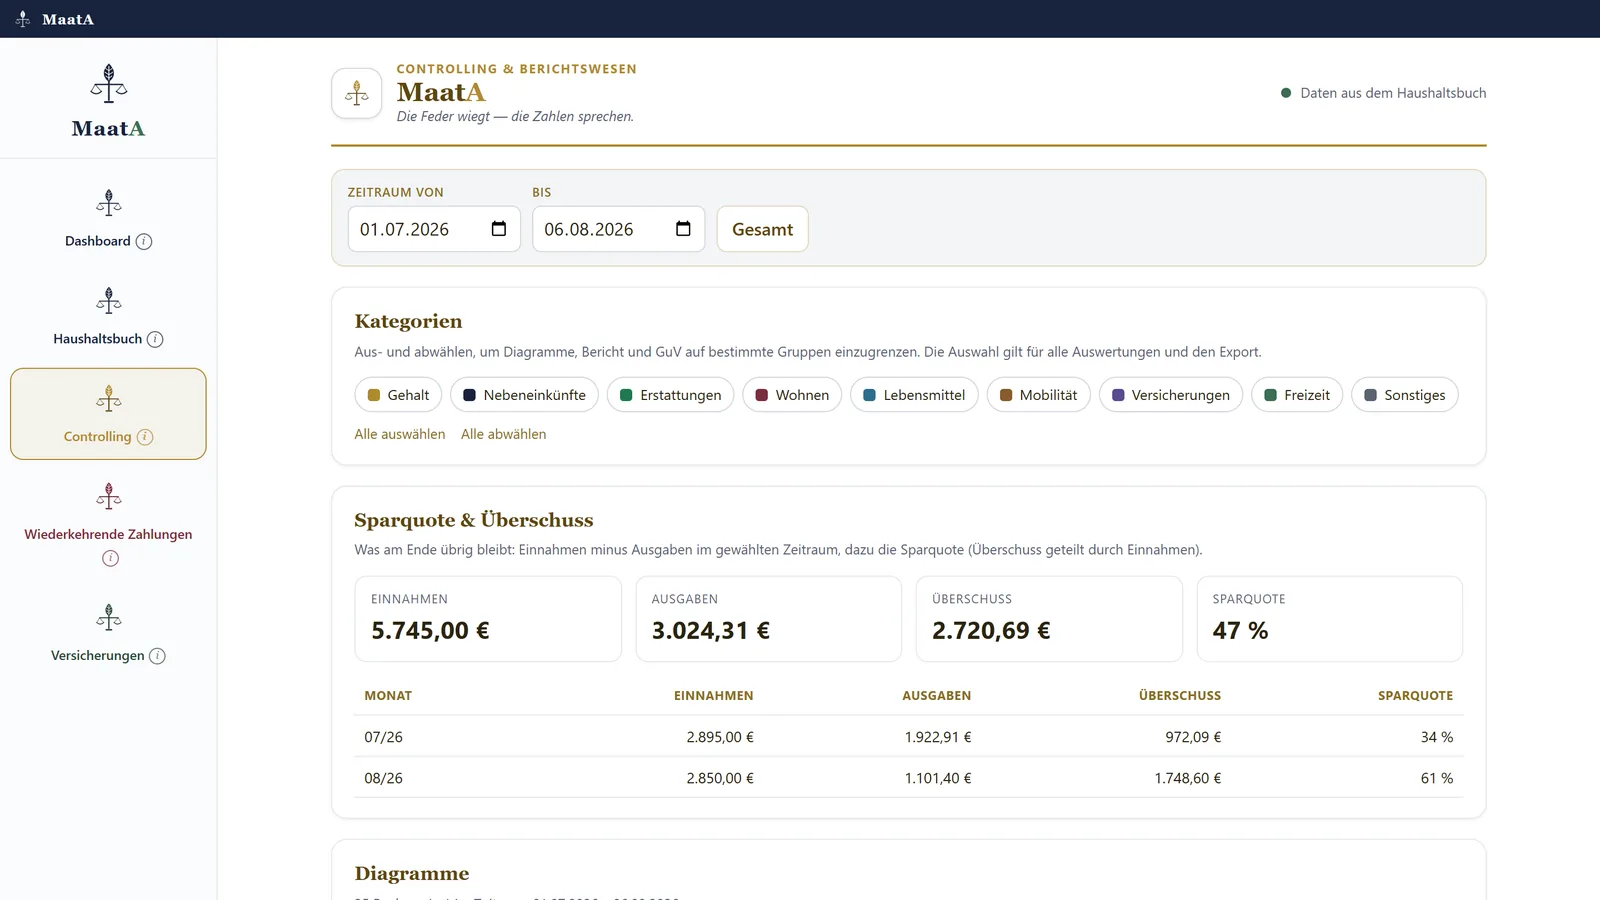
Task: Click the Gesamt button
Action: point(762,229)
